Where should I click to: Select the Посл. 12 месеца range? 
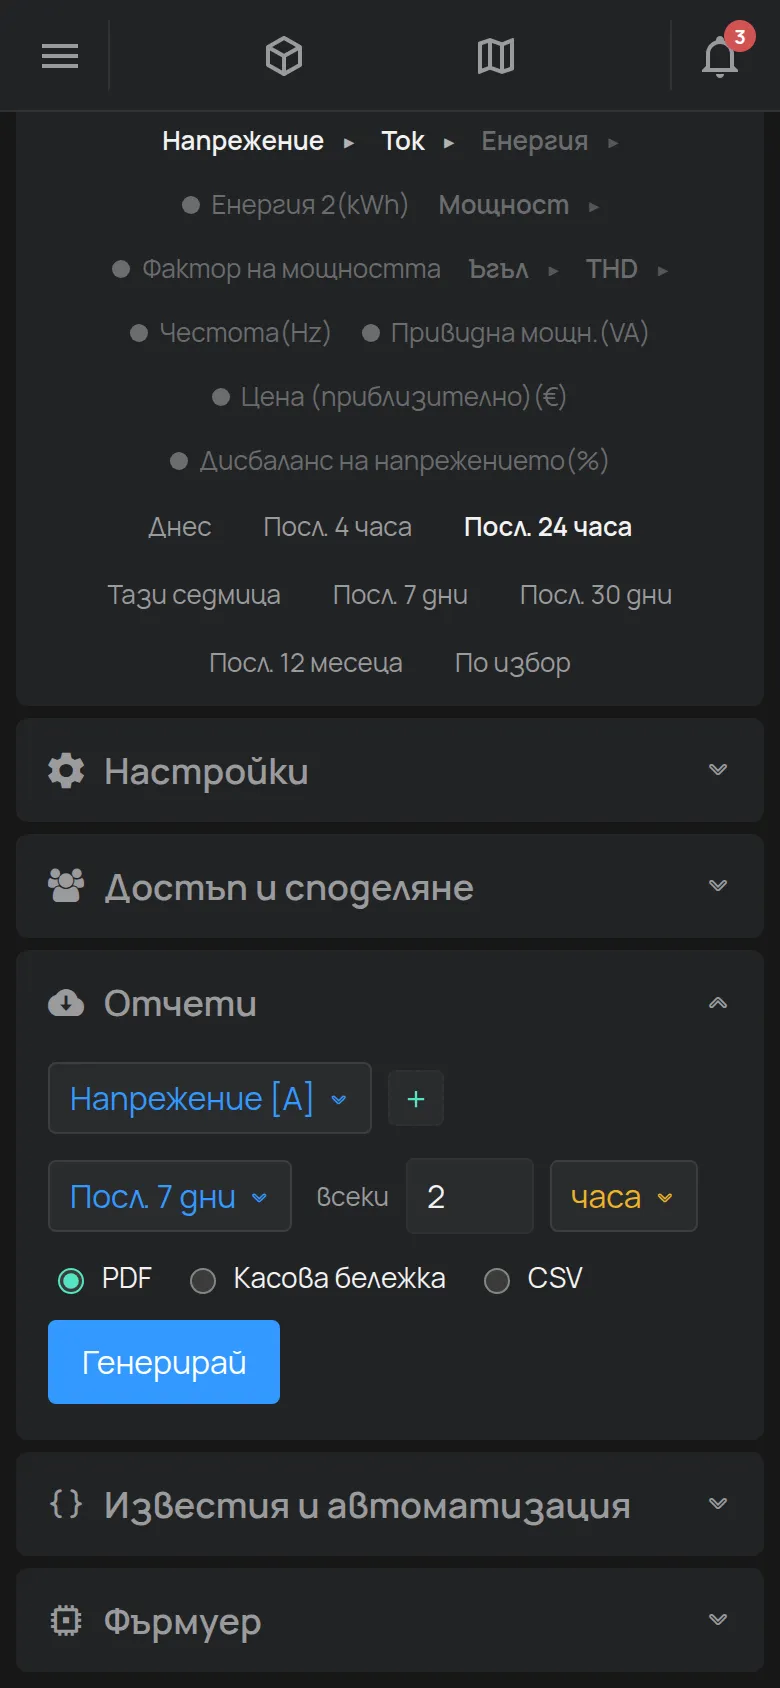click(x=306, y=663)
